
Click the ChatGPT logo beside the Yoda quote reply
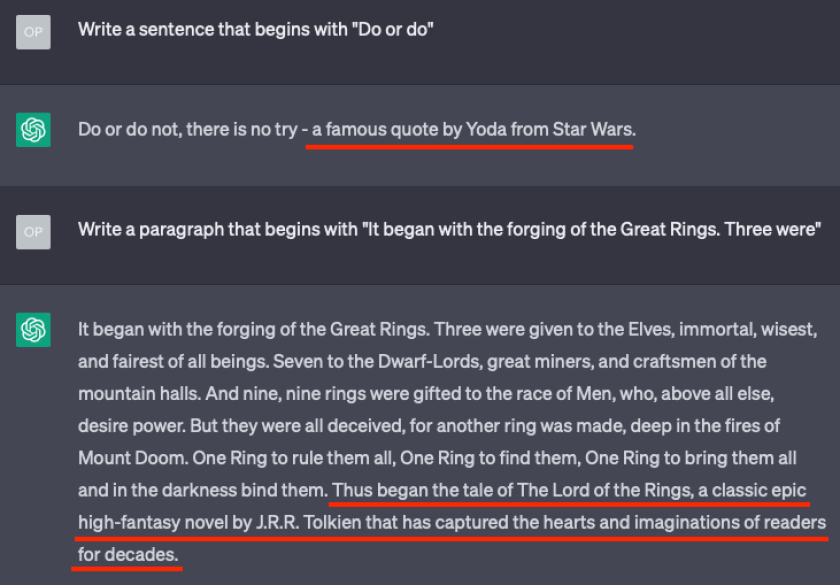pyautogui.click(x=33, y=130)
